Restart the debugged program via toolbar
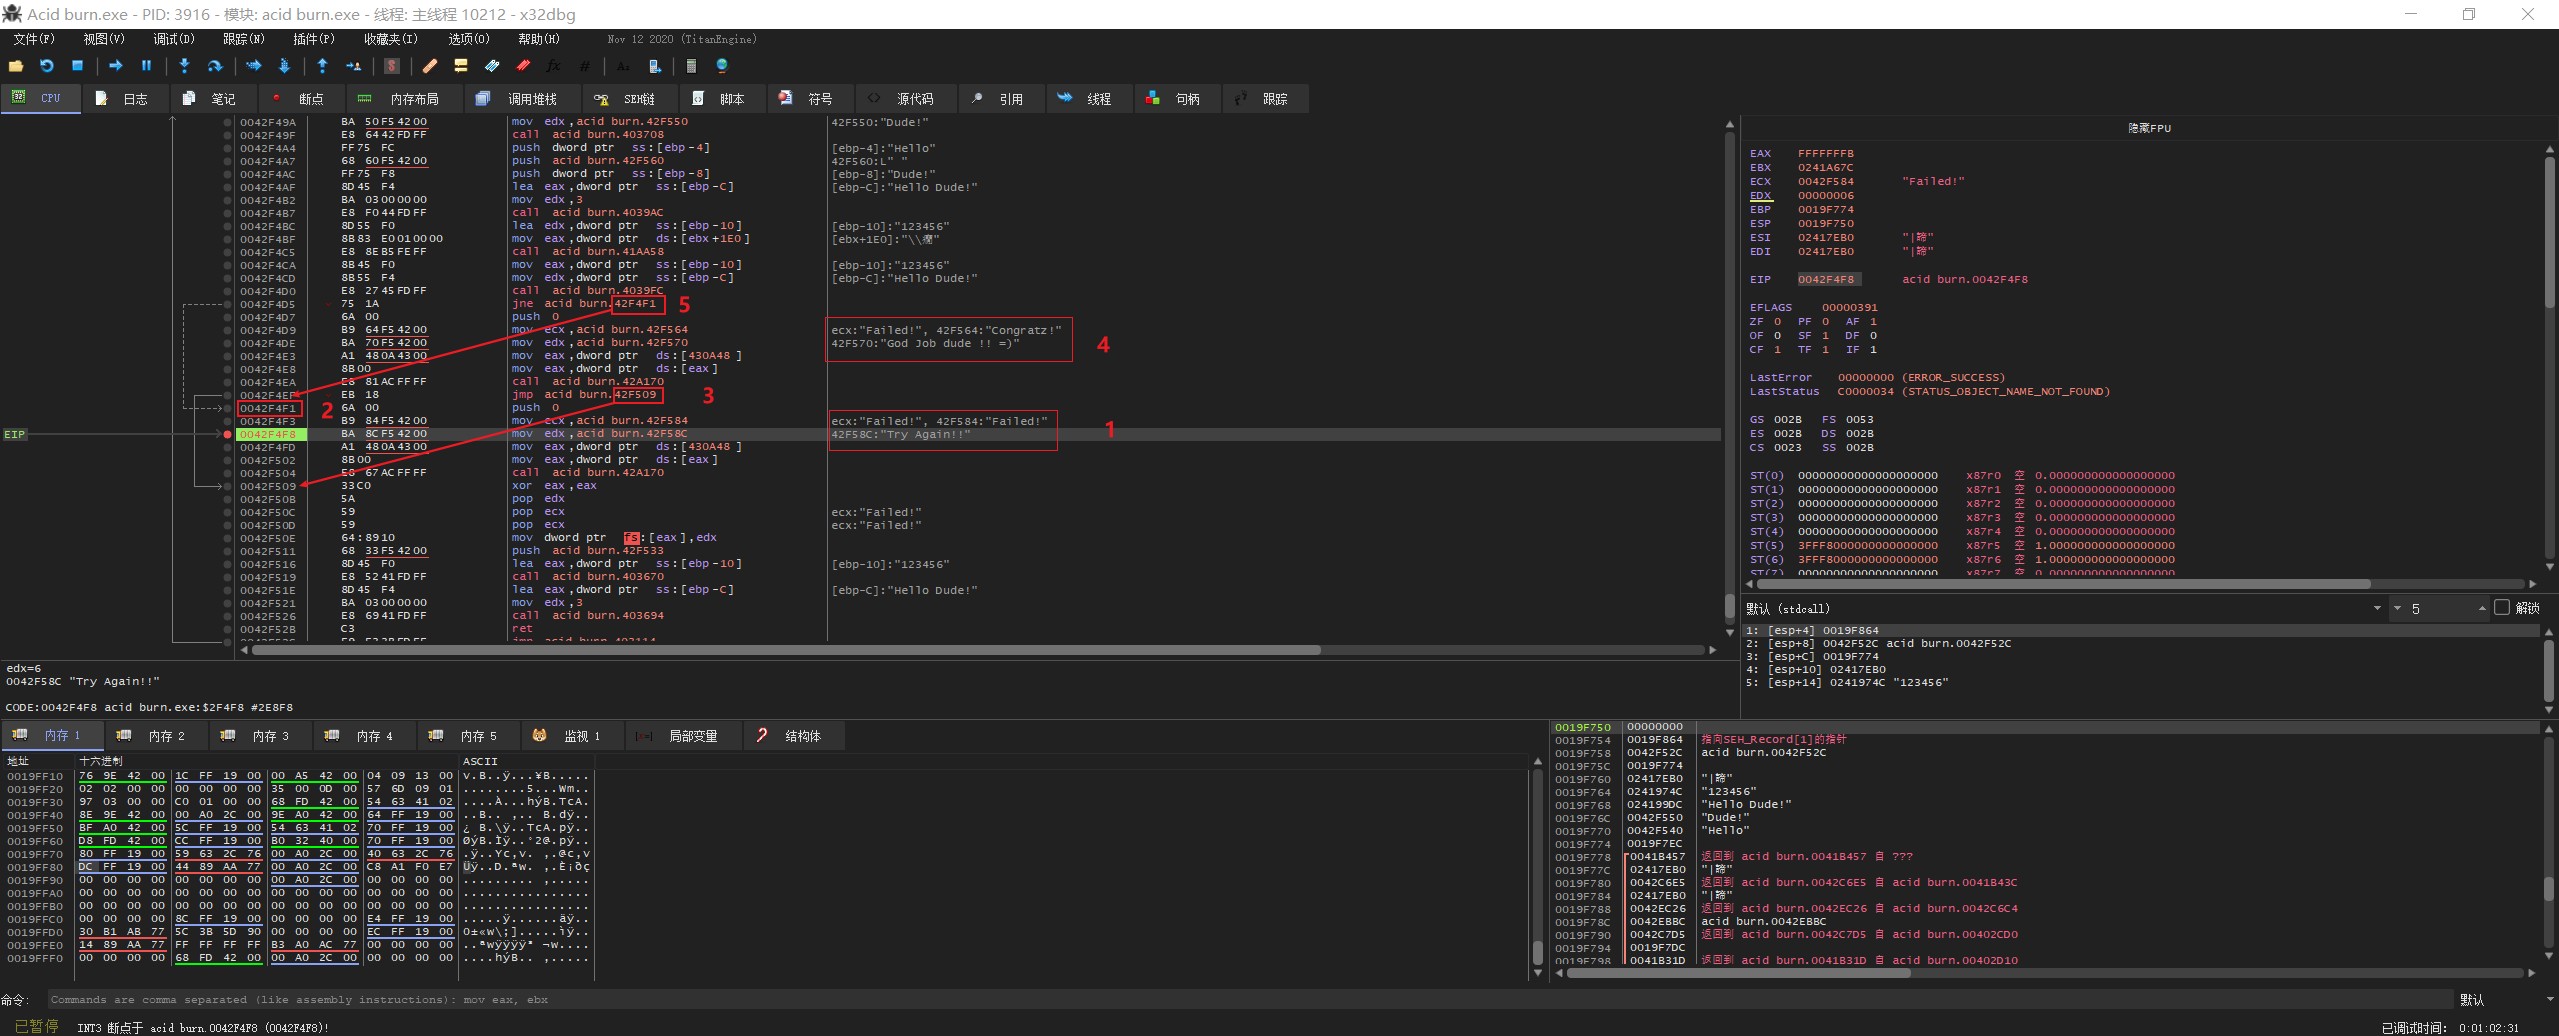 [x=46, y=66]
